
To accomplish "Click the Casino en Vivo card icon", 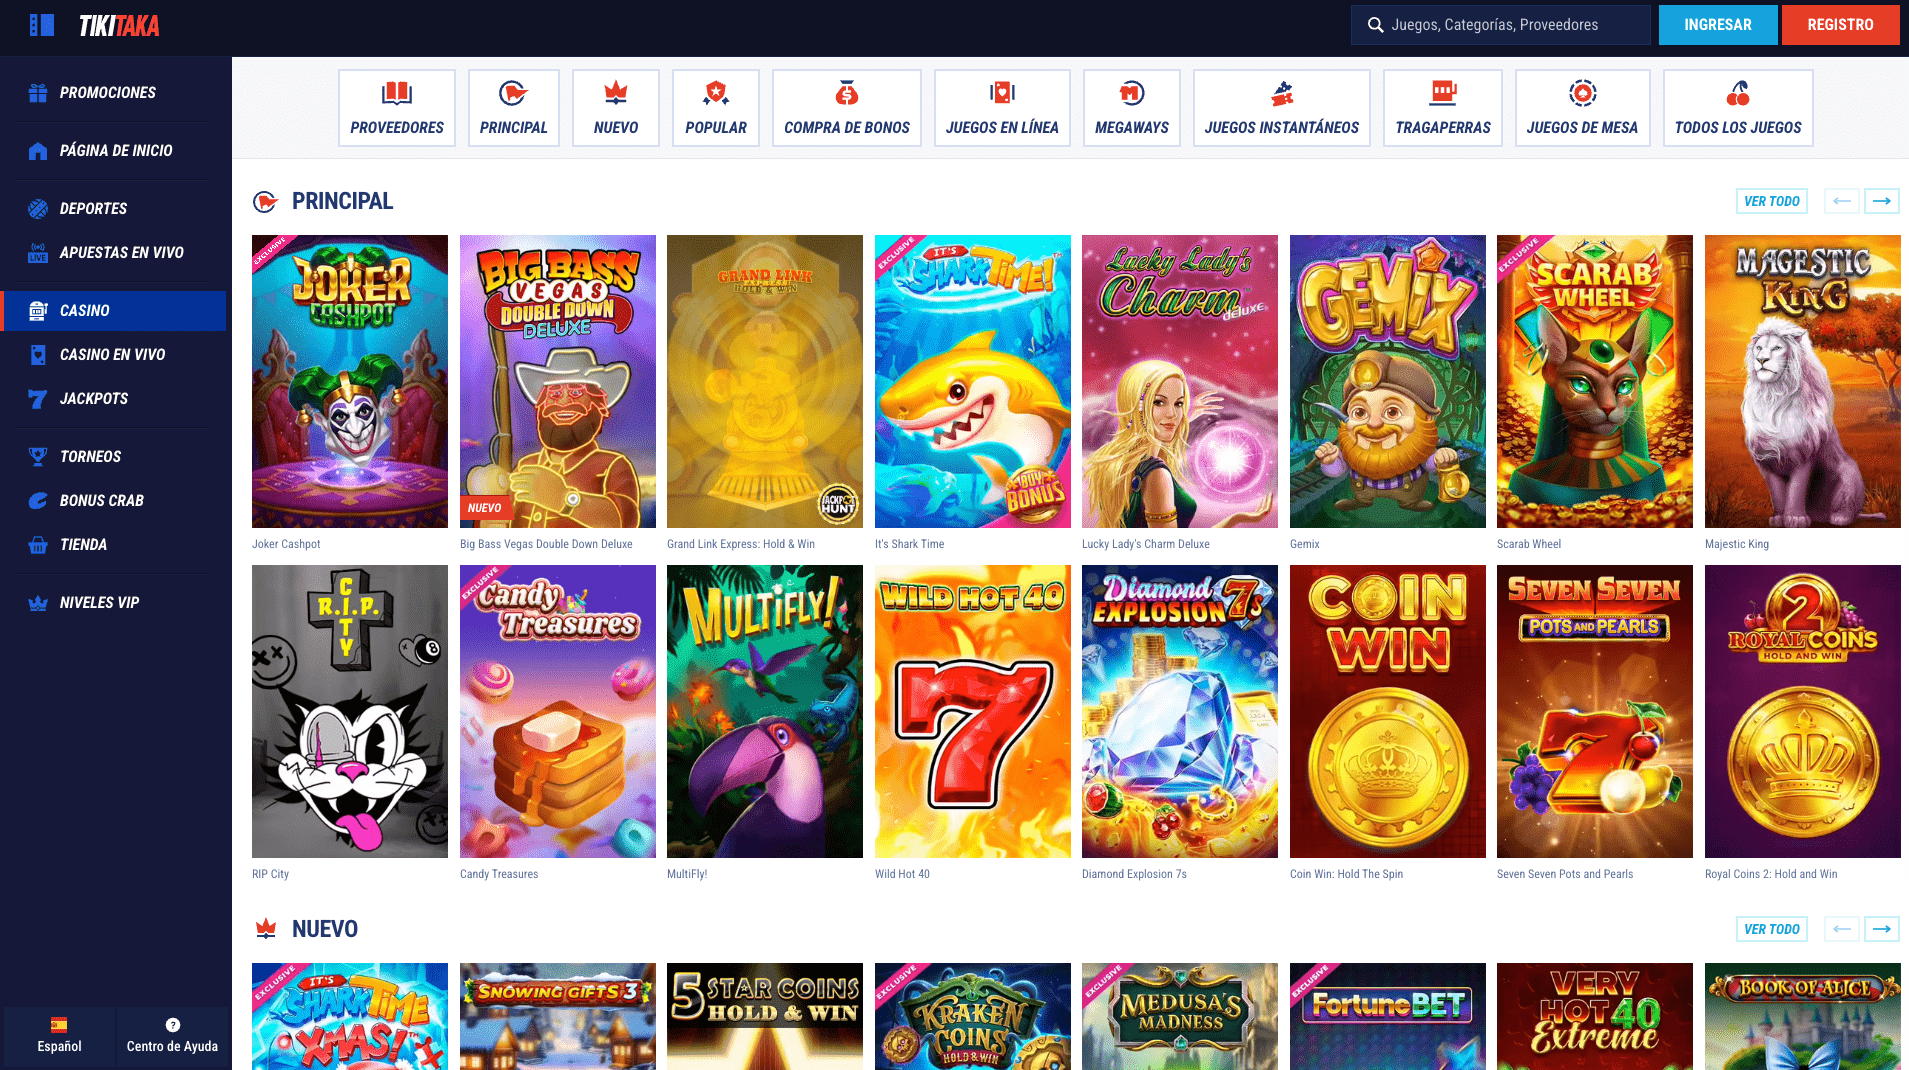I will (x=38, y=355).
